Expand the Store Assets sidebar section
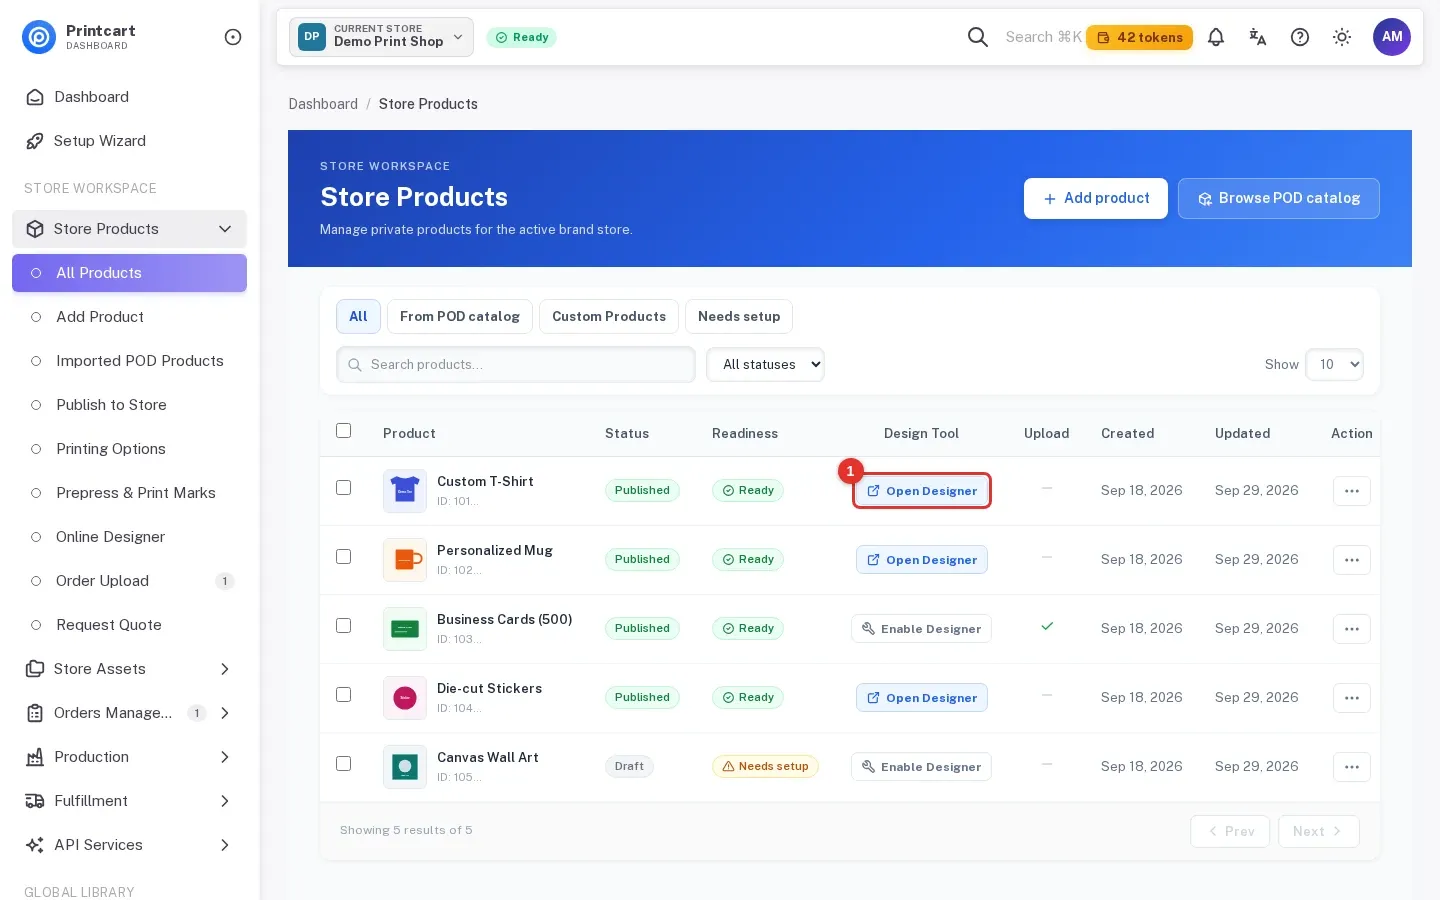The width and height of the screenshot is (1440, 900). pyautogui.click(x=129, y=669)
